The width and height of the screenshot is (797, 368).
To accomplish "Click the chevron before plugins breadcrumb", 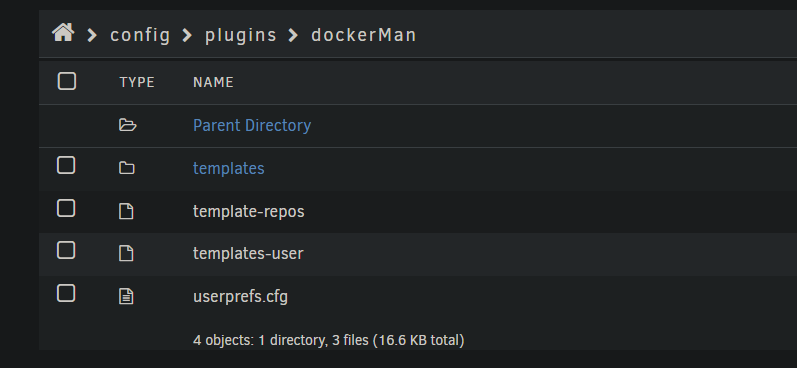I will [187, 35].
